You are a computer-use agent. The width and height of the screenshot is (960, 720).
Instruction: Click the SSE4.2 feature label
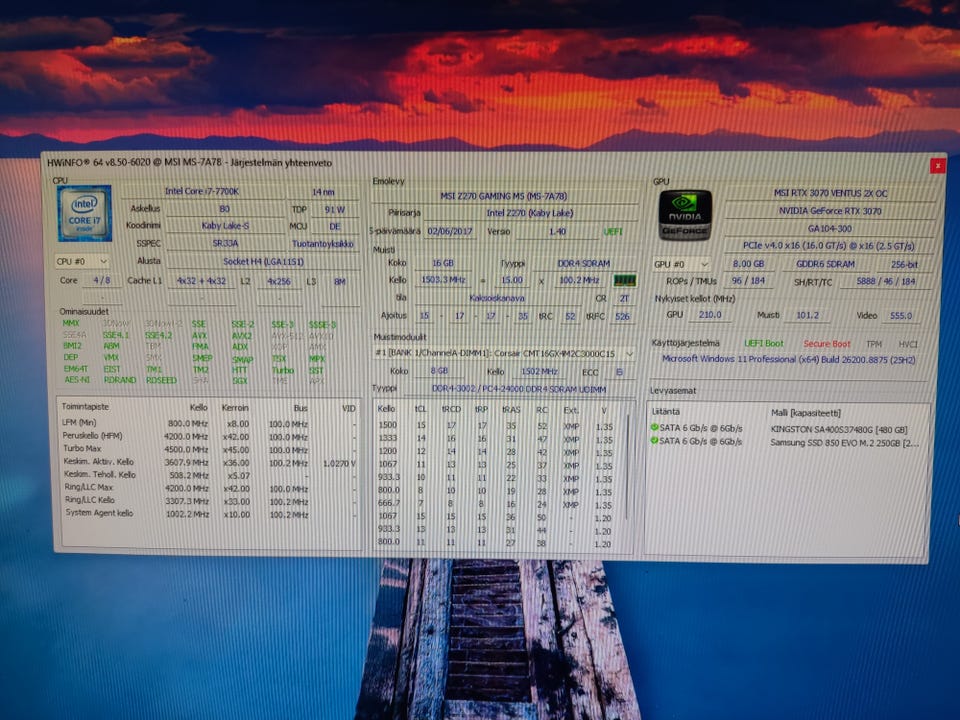[159, 336]
